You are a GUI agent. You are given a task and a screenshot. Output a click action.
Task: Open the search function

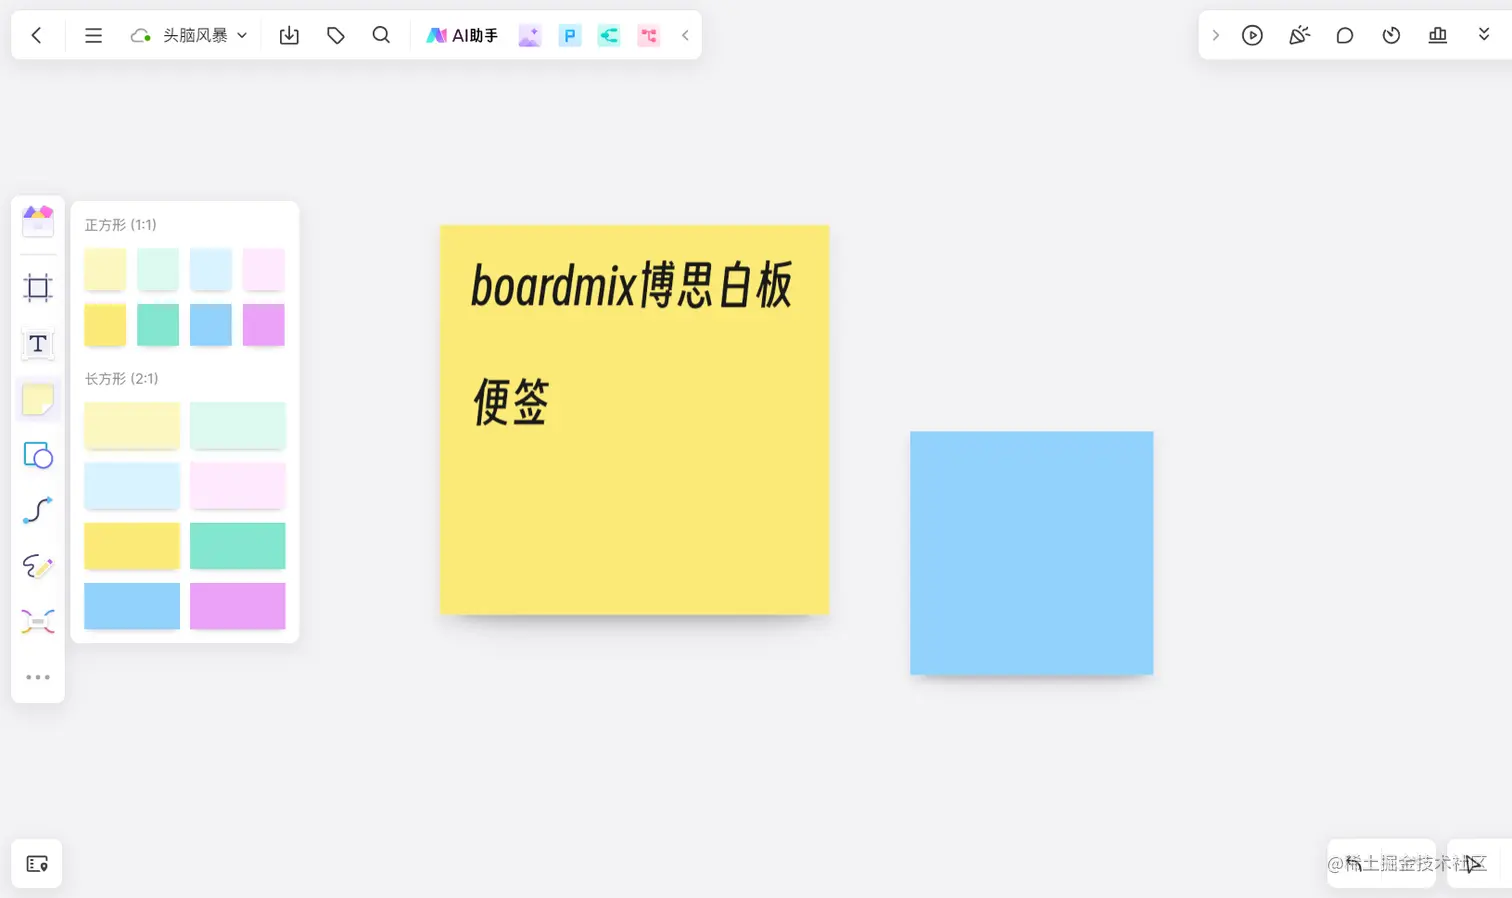point(381,35)
